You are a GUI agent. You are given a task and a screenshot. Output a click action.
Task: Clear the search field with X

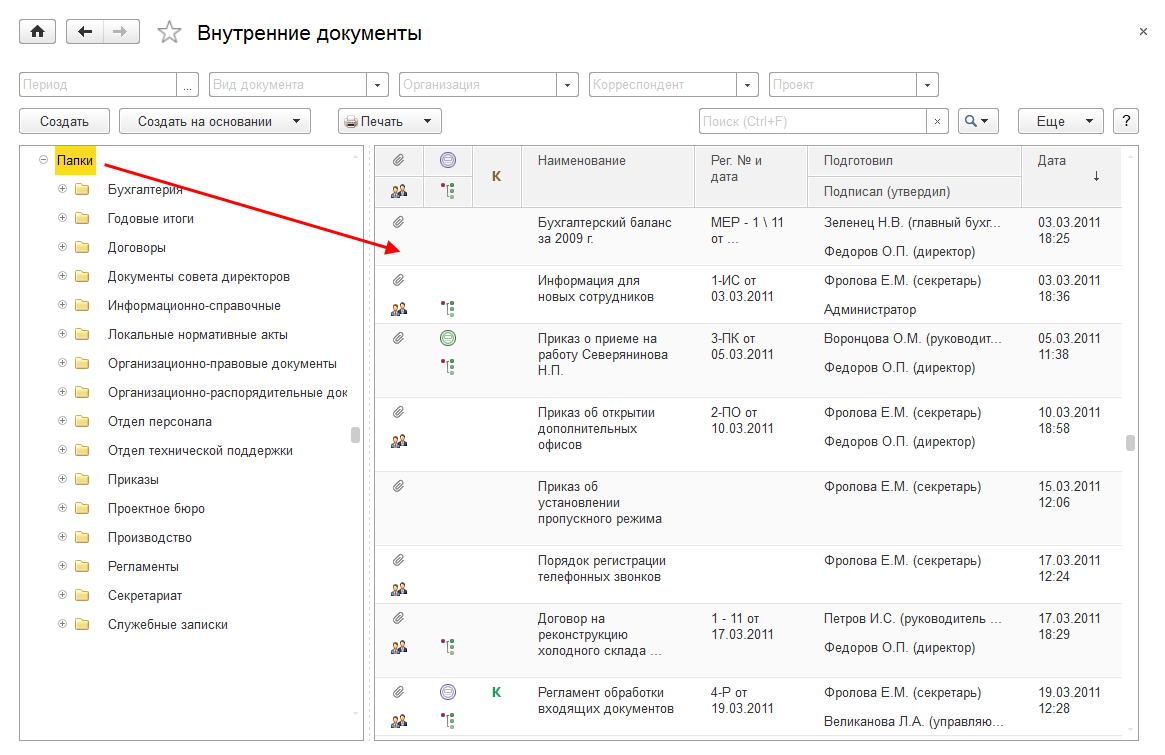[937, 121]
